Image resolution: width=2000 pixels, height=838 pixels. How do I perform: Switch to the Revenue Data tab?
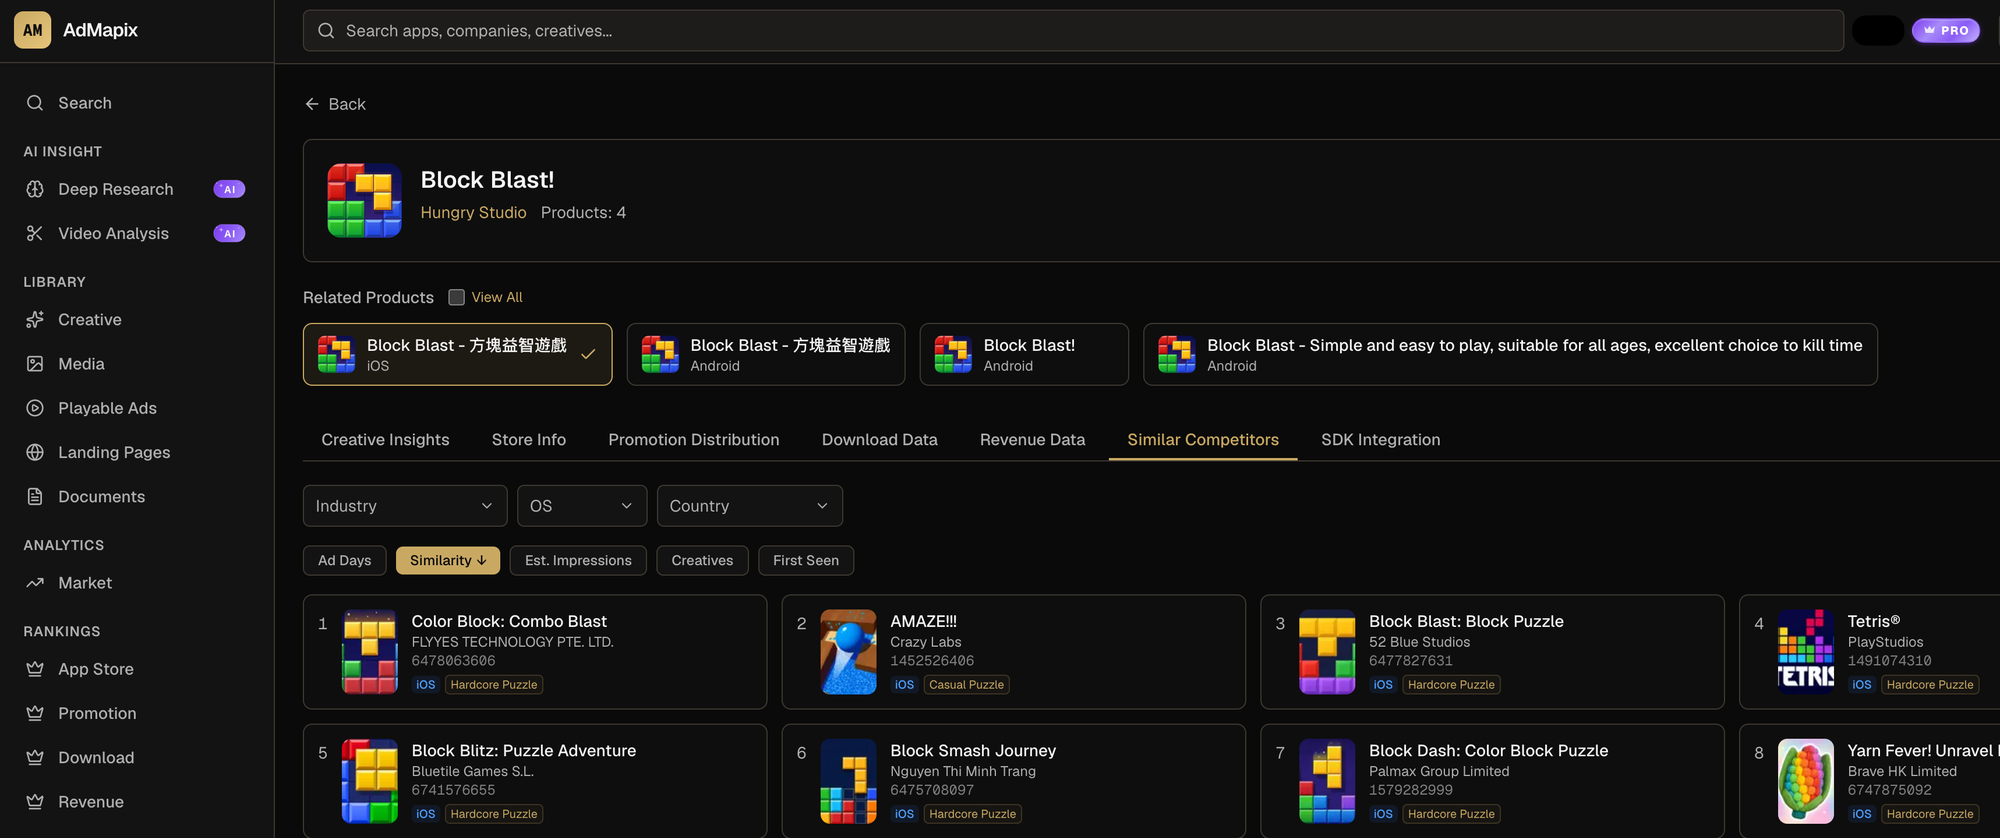[x=1032, y=440]
